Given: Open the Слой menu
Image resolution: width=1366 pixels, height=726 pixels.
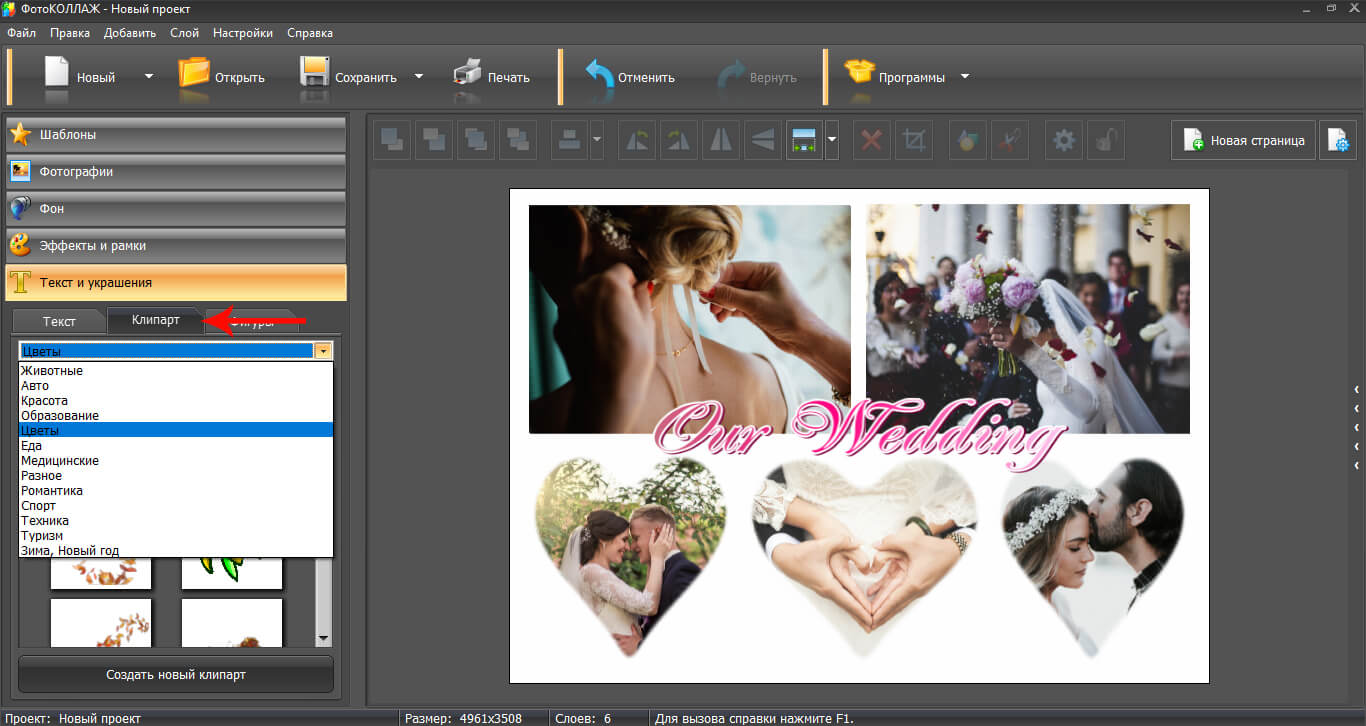Looking at the screenshot, I should pyautogui.click(x=184, y=33).
